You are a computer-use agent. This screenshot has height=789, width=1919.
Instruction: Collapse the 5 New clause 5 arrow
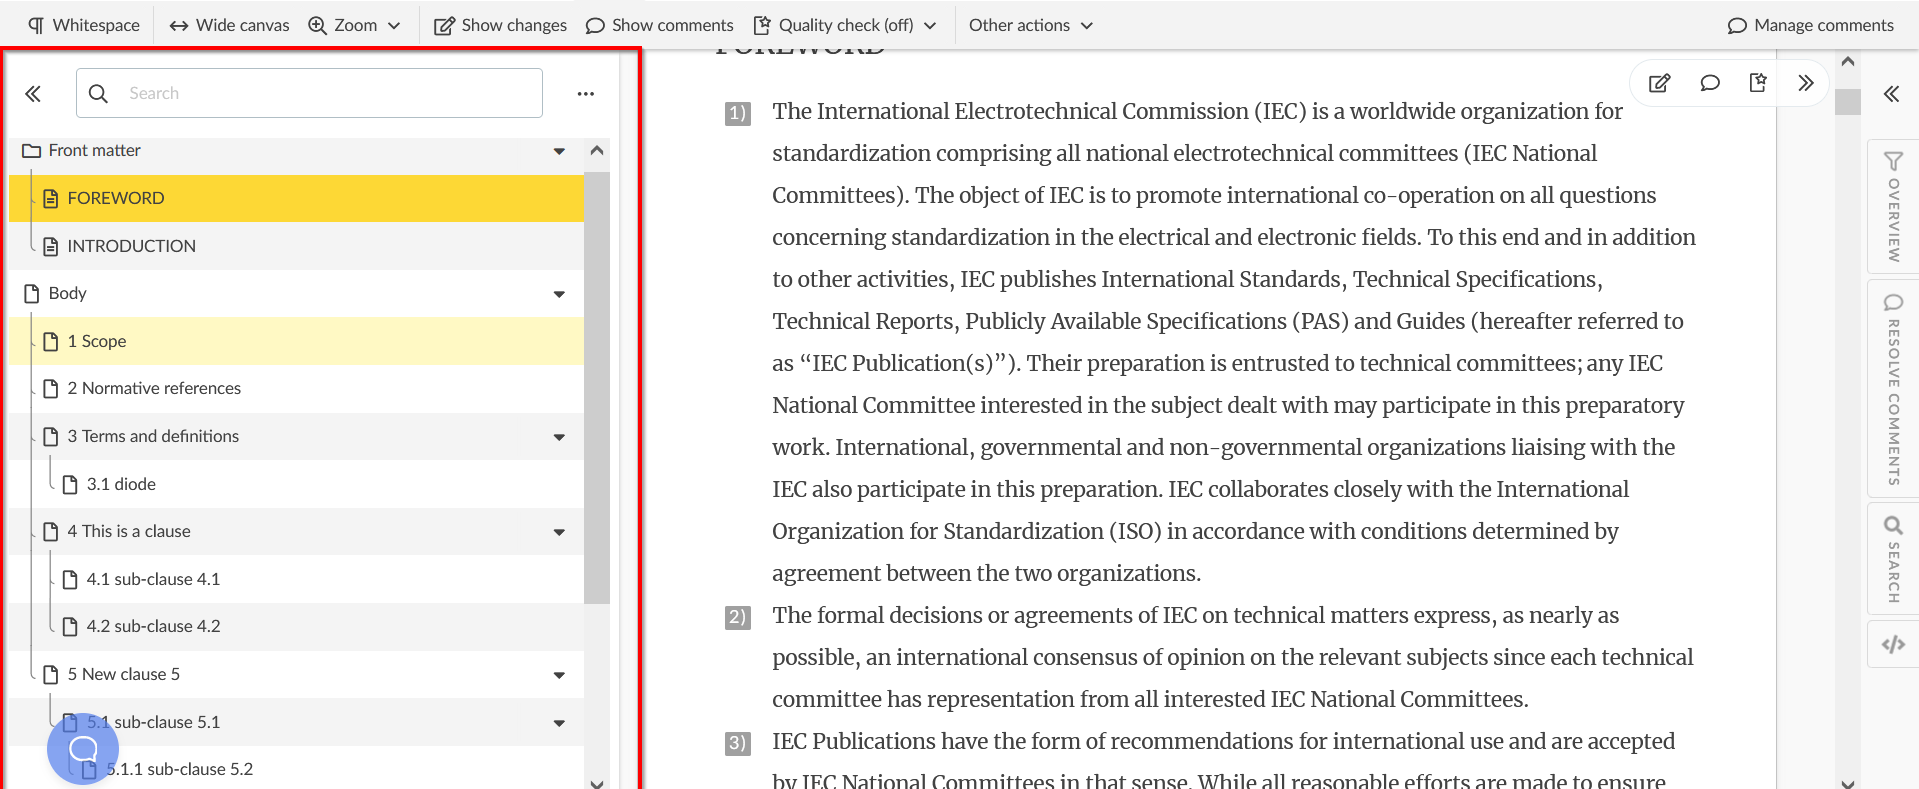tap(559, 675)
